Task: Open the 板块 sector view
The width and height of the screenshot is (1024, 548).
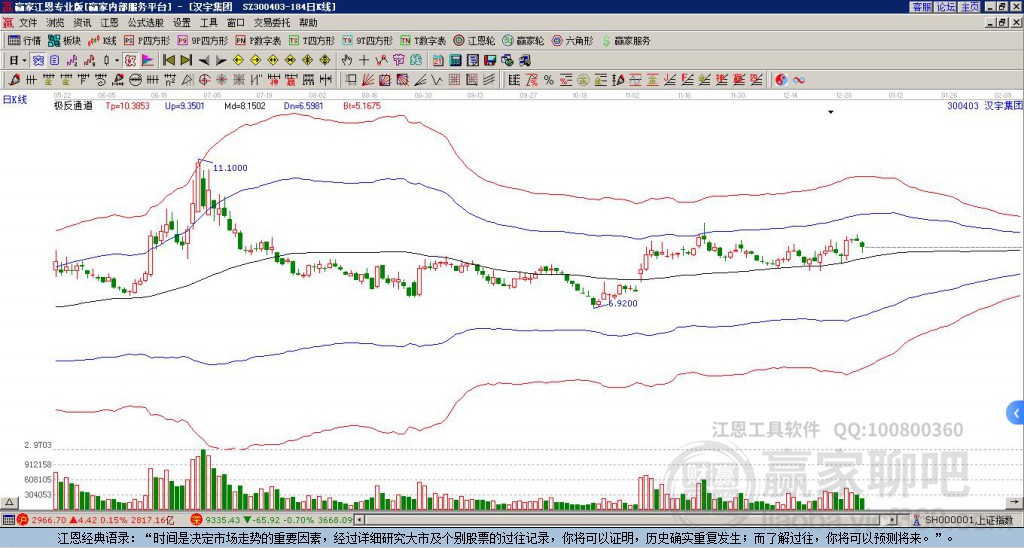Action: pyautogui.click(x=64, y=40)
